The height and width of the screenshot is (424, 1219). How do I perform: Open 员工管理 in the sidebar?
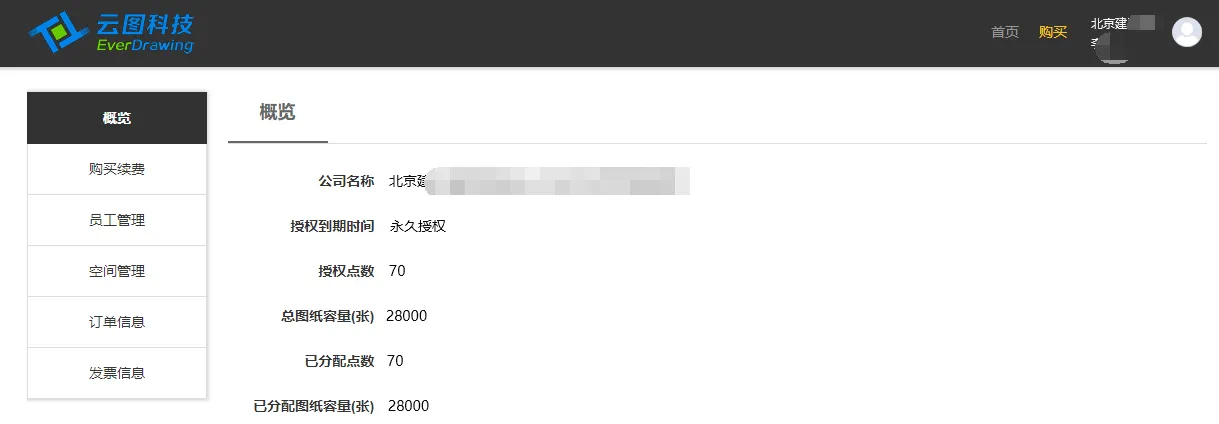pos(117,220)
